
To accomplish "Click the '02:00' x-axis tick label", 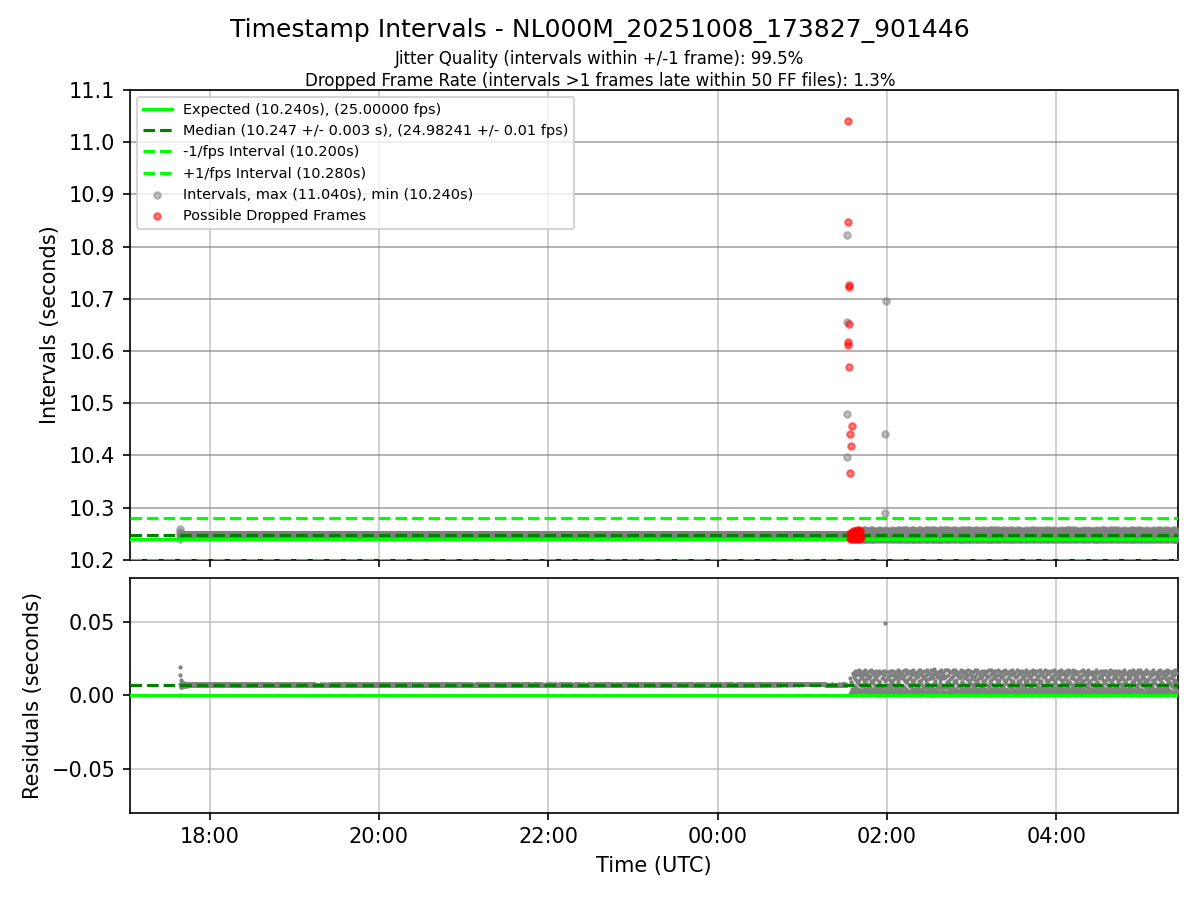I will pyautogui.click(x=887, y=835).
